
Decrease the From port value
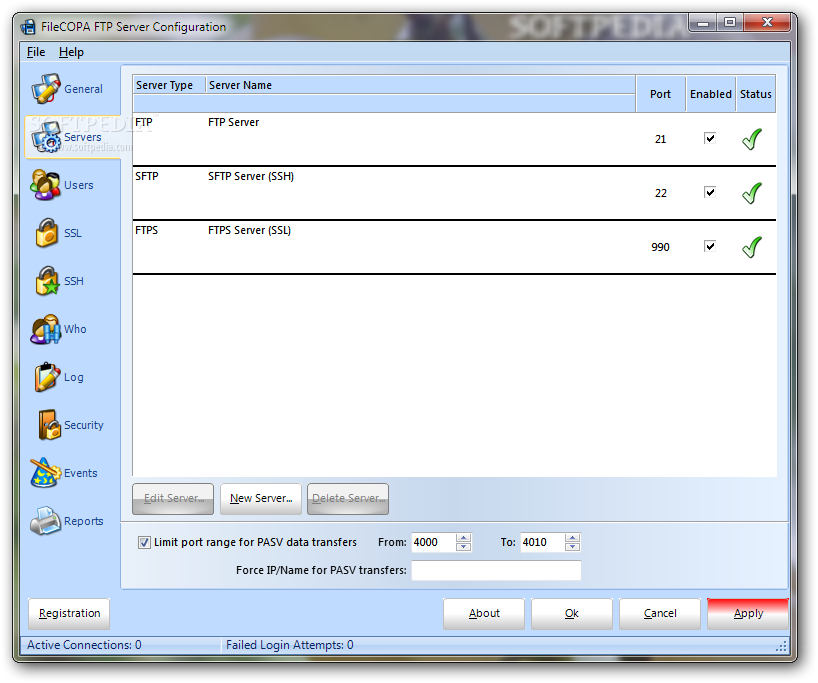pos(463,547)
